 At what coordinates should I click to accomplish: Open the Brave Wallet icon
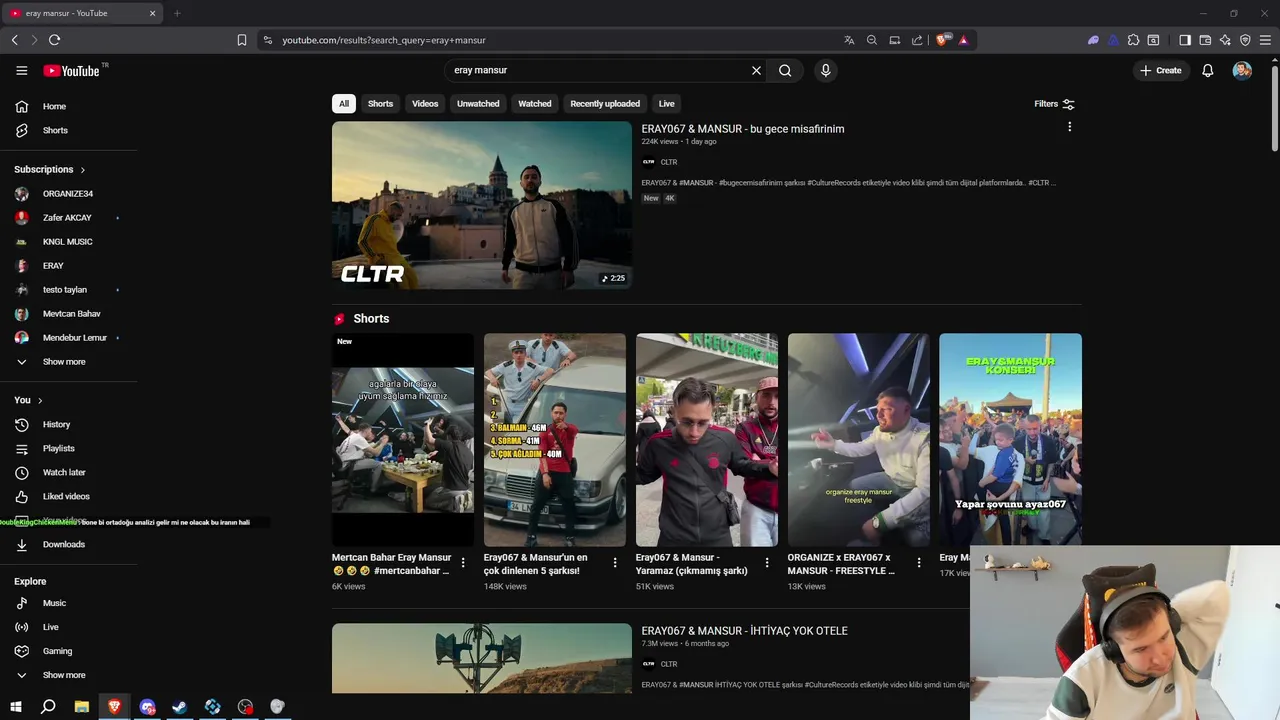tap(1205, 40)
